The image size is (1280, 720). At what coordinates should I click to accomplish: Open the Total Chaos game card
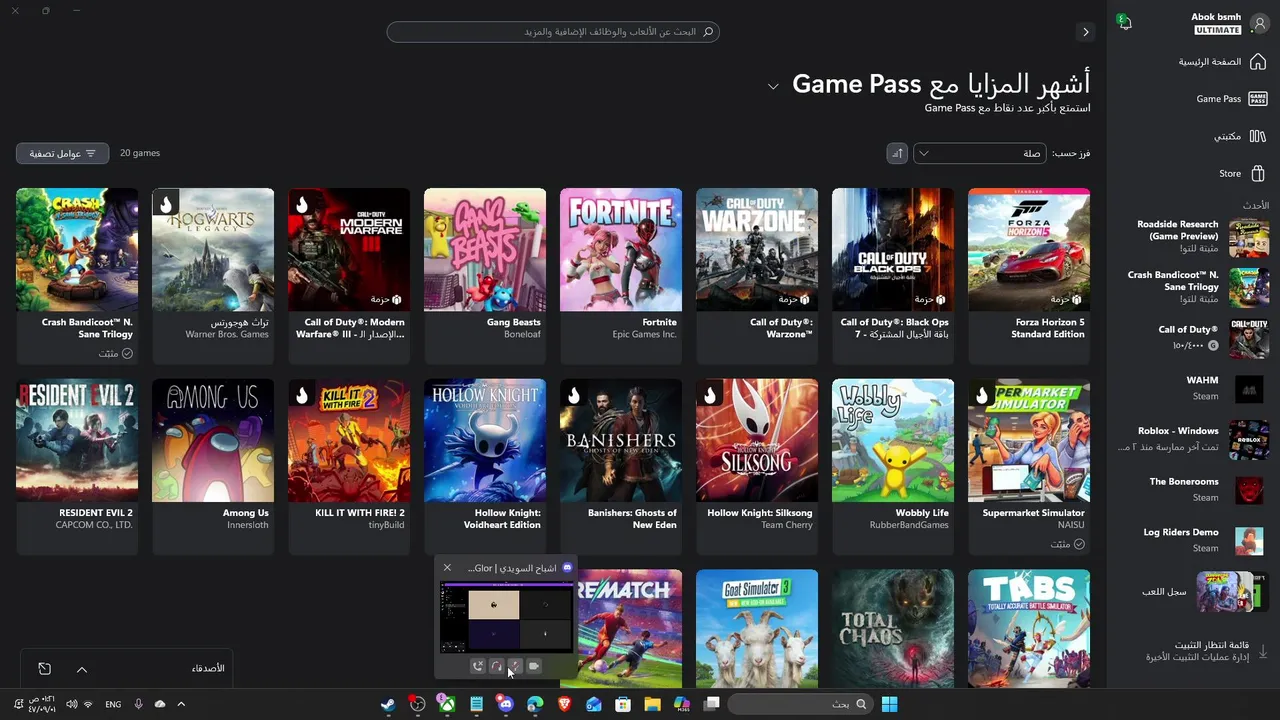coord(893,629)
